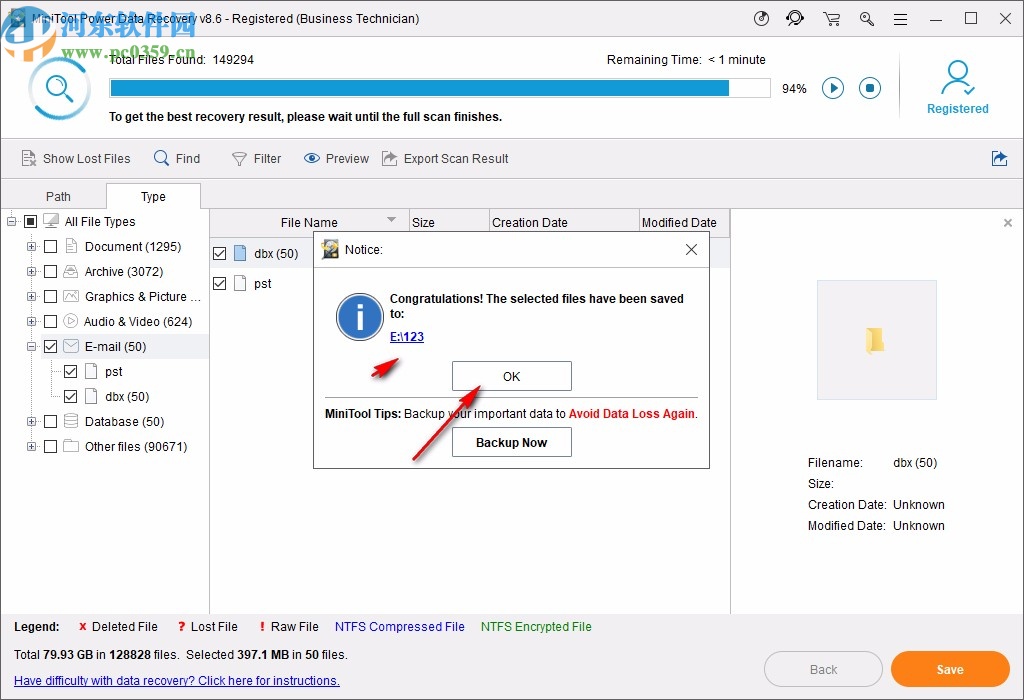Viewport: 1024px width, 700px height.
Task: Expand the Audio & Video node
Action: [31, 321]
